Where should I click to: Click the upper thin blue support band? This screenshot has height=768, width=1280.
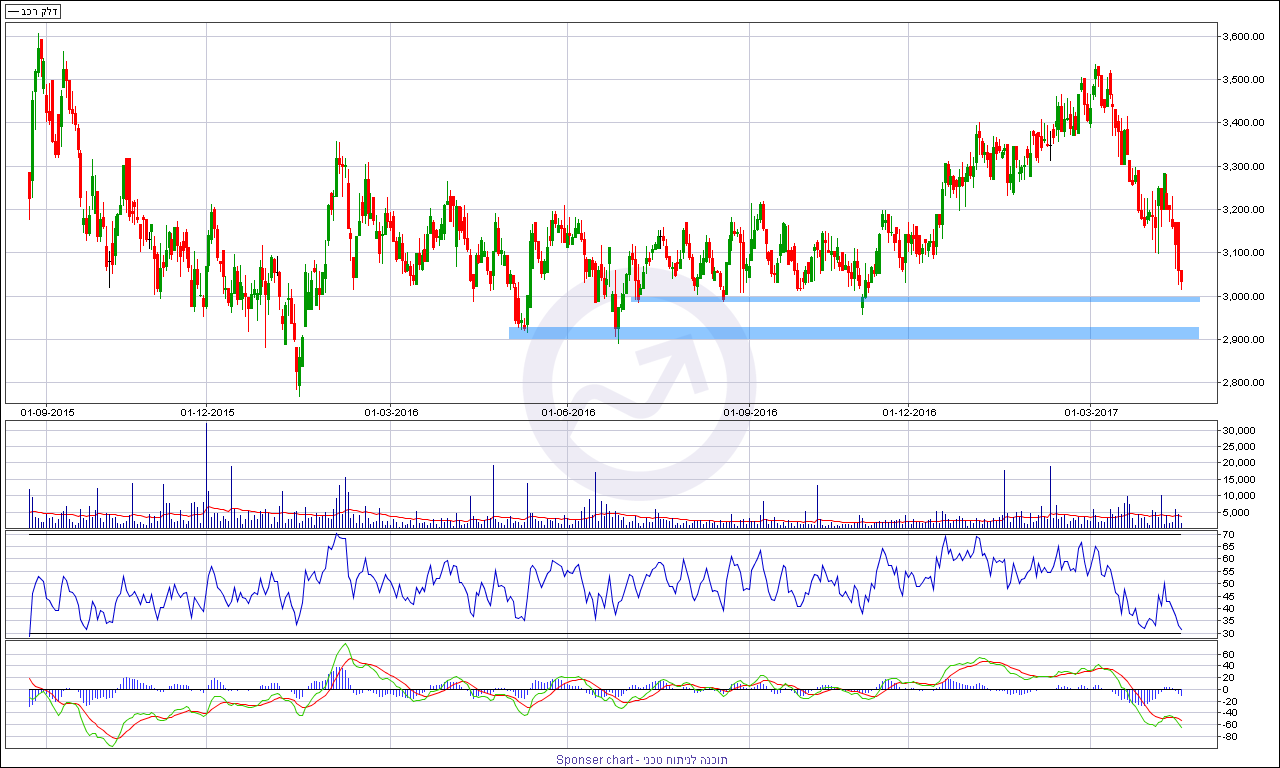tap(915, 298)
